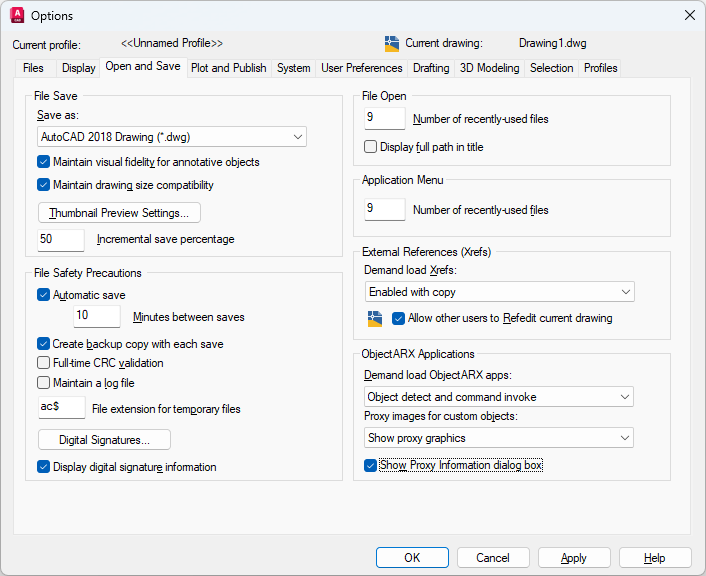This screenshot has width=706, height=576.
Task: Toggle Maintain visual fidelity for annotative objects
Action: (x=44, y=162)
